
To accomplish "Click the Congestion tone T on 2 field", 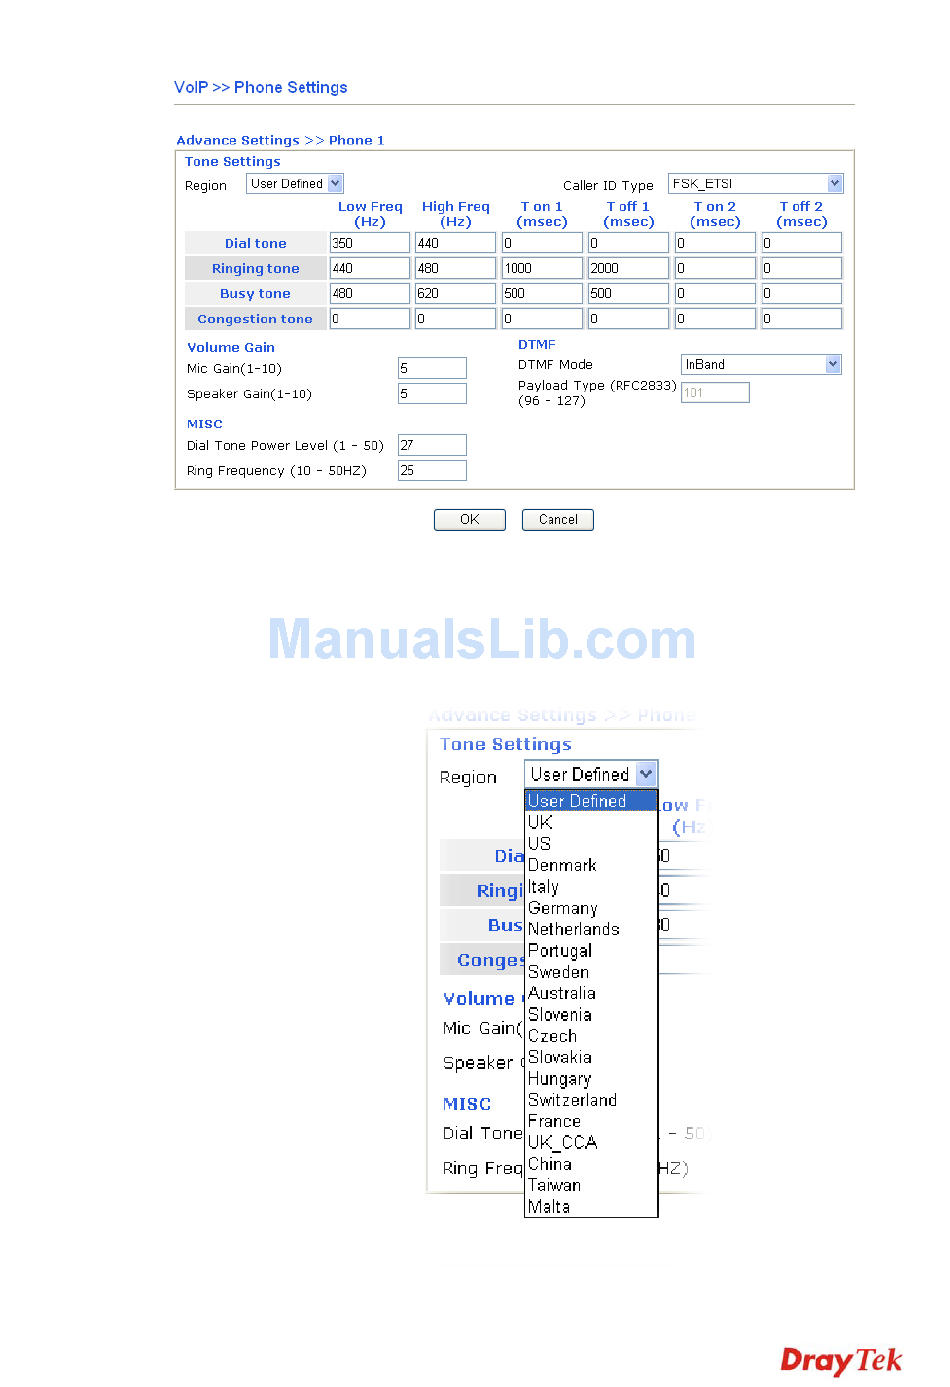I will pos(716,319).
